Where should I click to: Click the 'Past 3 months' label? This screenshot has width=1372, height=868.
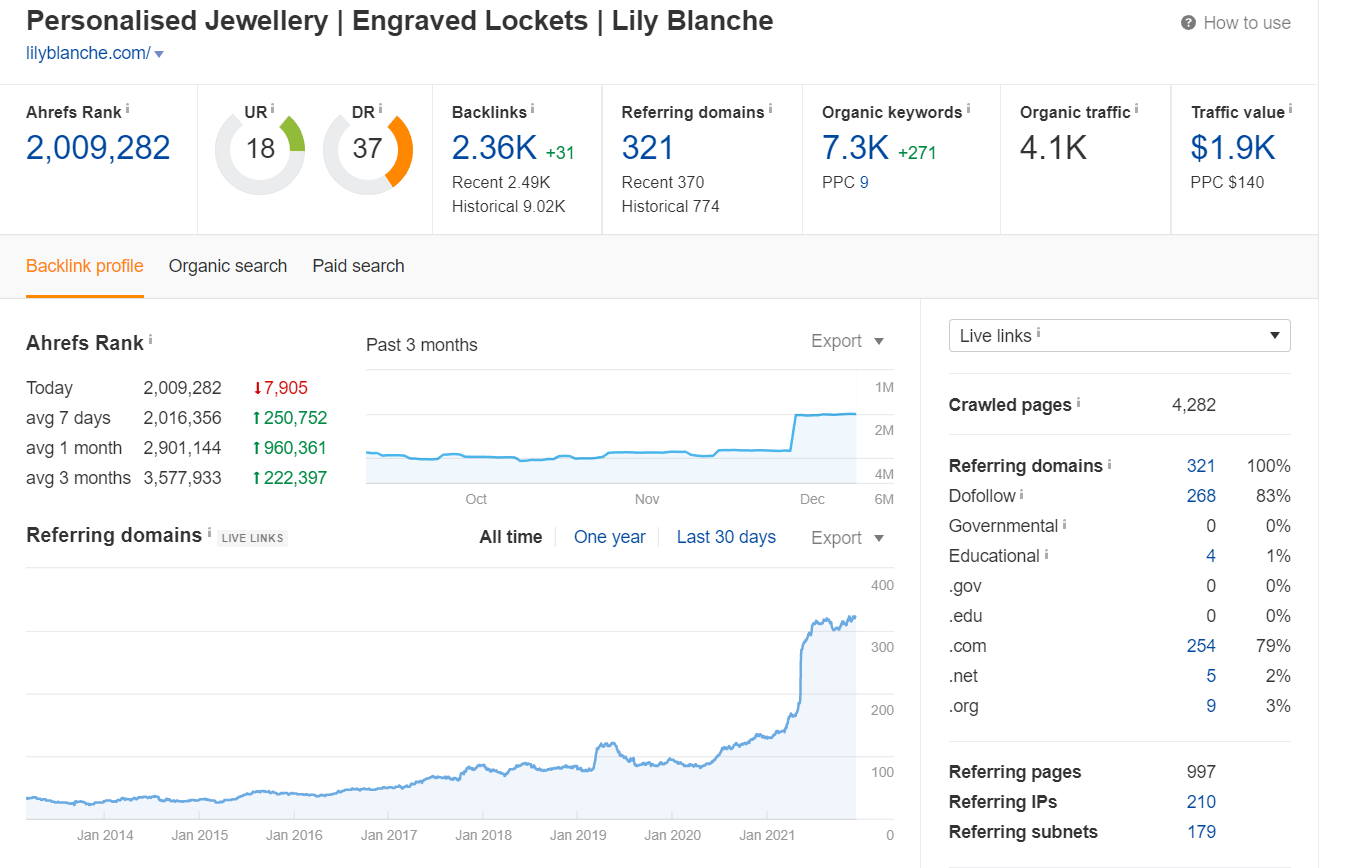(x=422, y=345)
